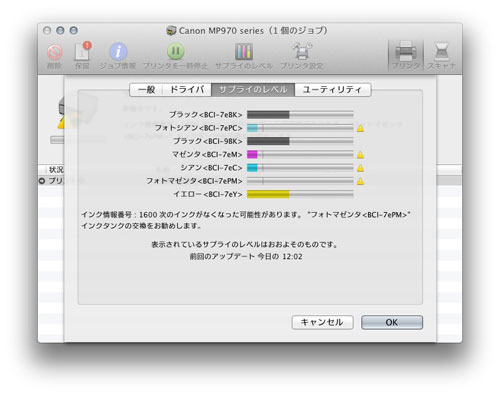The image size is (500, 395).
Task: Switch to the ドライバ tab
Action: 187,90
